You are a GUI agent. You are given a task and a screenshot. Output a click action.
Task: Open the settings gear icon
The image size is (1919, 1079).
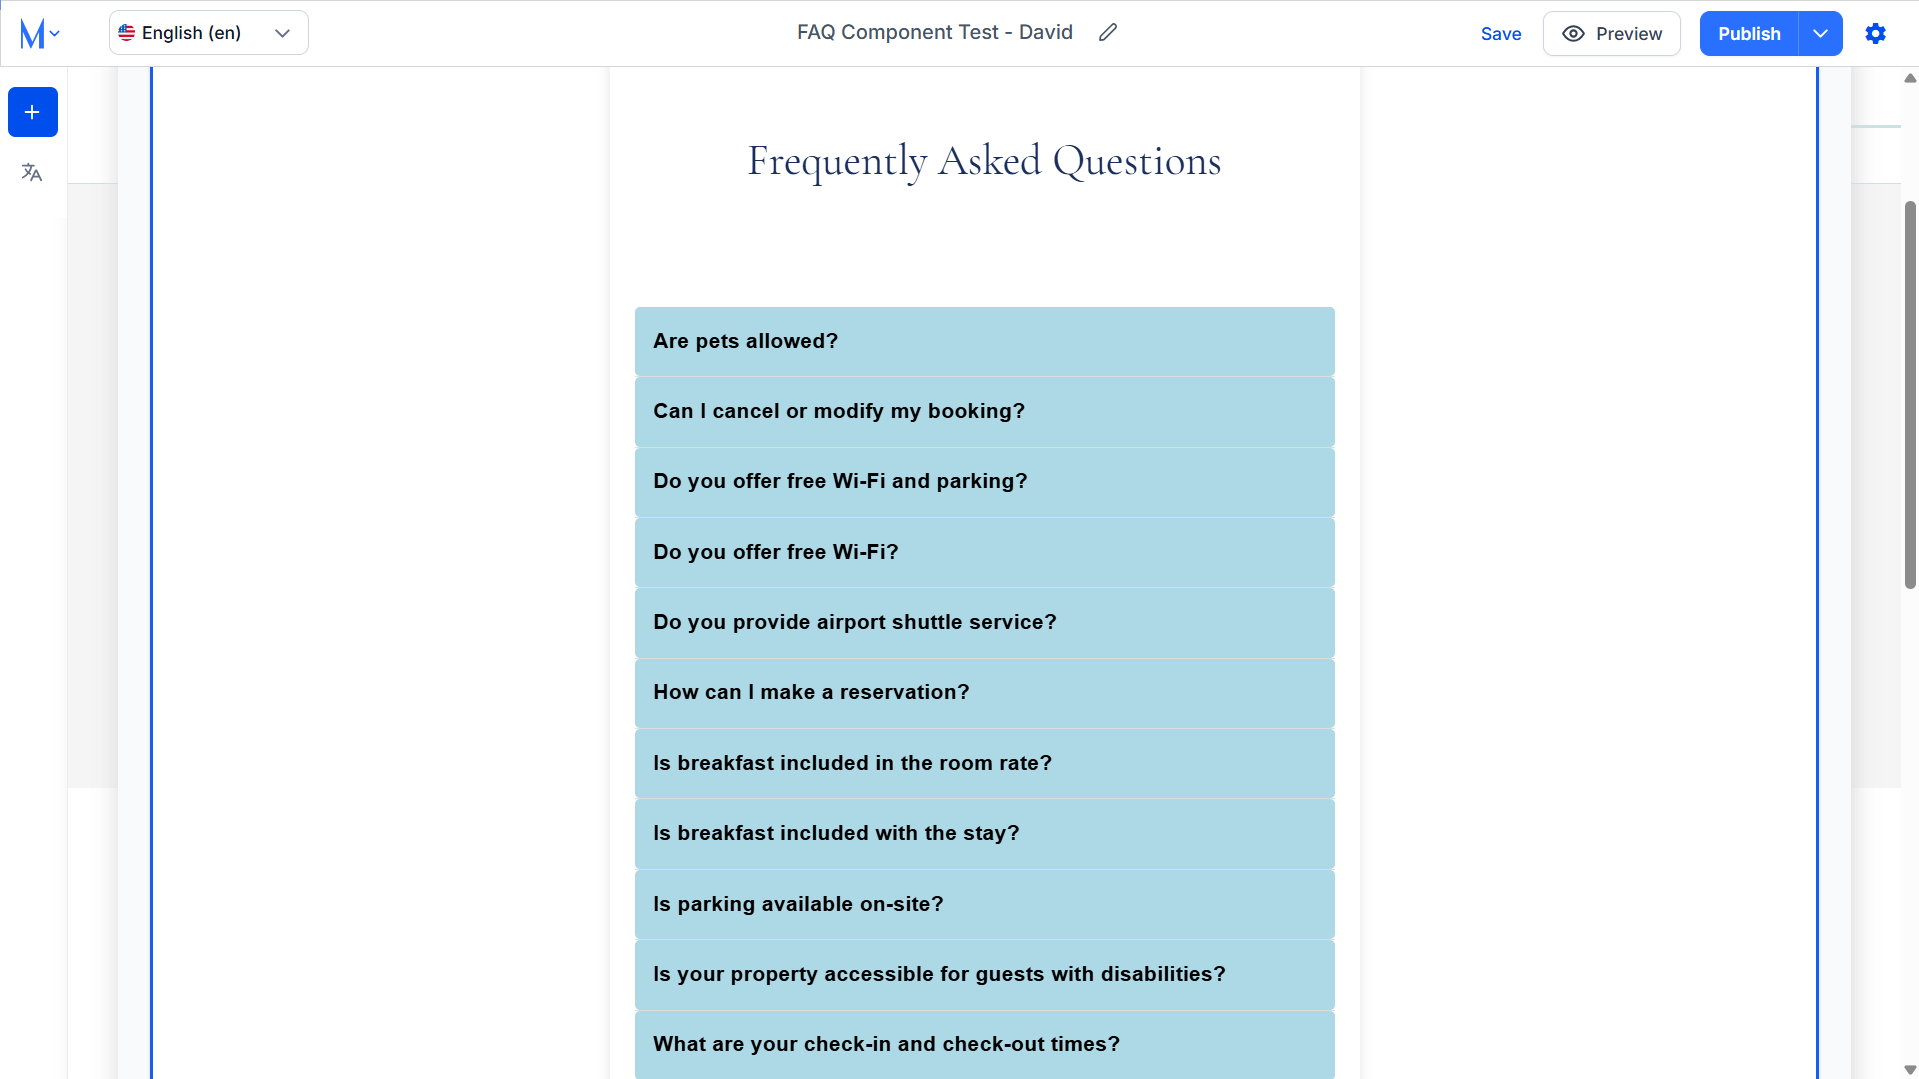(x=1875, y=33)
